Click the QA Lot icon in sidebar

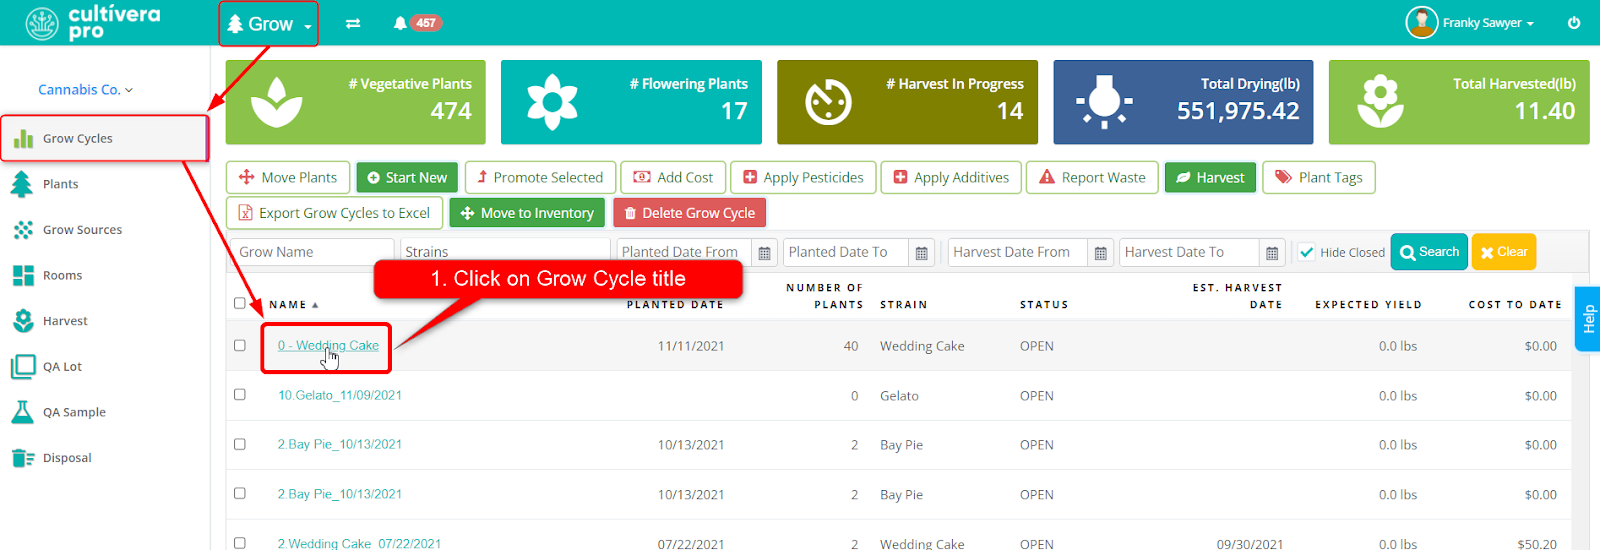click(22, 367)
